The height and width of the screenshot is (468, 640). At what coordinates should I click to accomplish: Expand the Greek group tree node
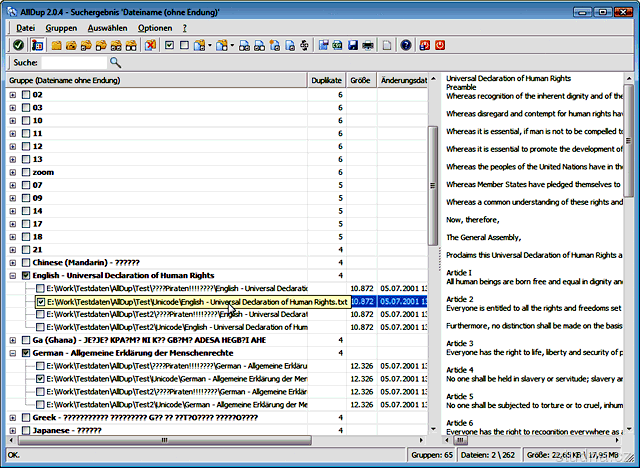tap(12, 418)
